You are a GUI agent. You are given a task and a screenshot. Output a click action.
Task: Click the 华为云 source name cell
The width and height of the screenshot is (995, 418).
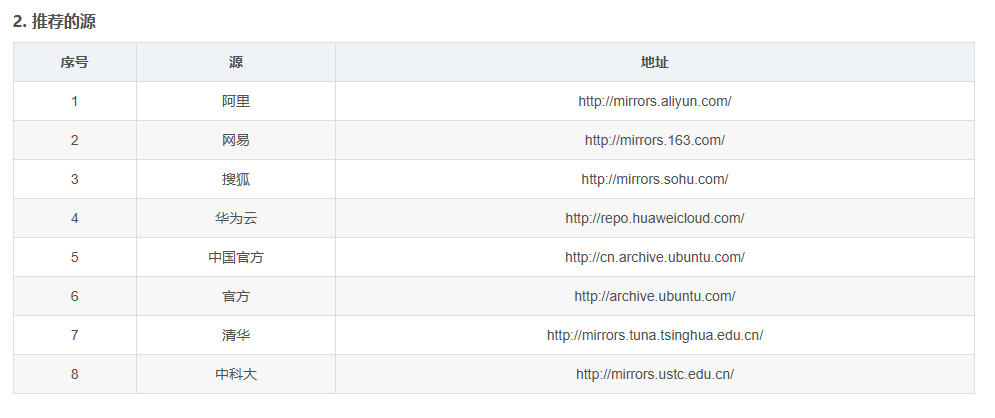(x=236, y=218)
